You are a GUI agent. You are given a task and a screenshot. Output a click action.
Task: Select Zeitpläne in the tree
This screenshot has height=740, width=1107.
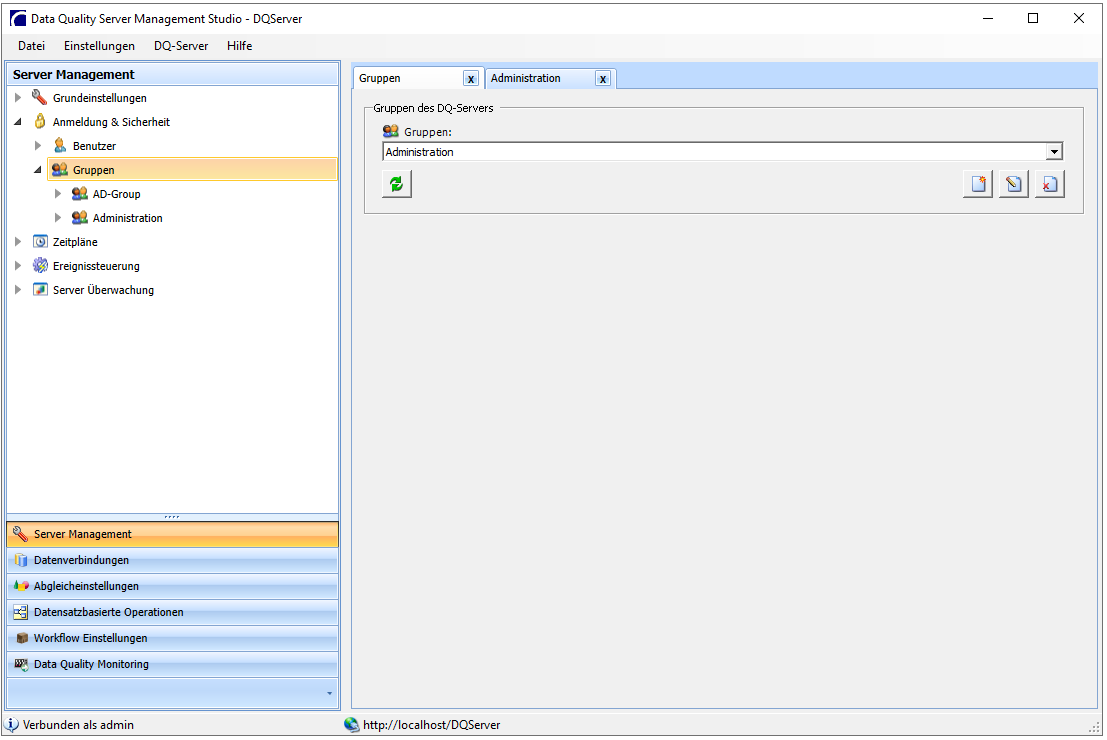75,241
